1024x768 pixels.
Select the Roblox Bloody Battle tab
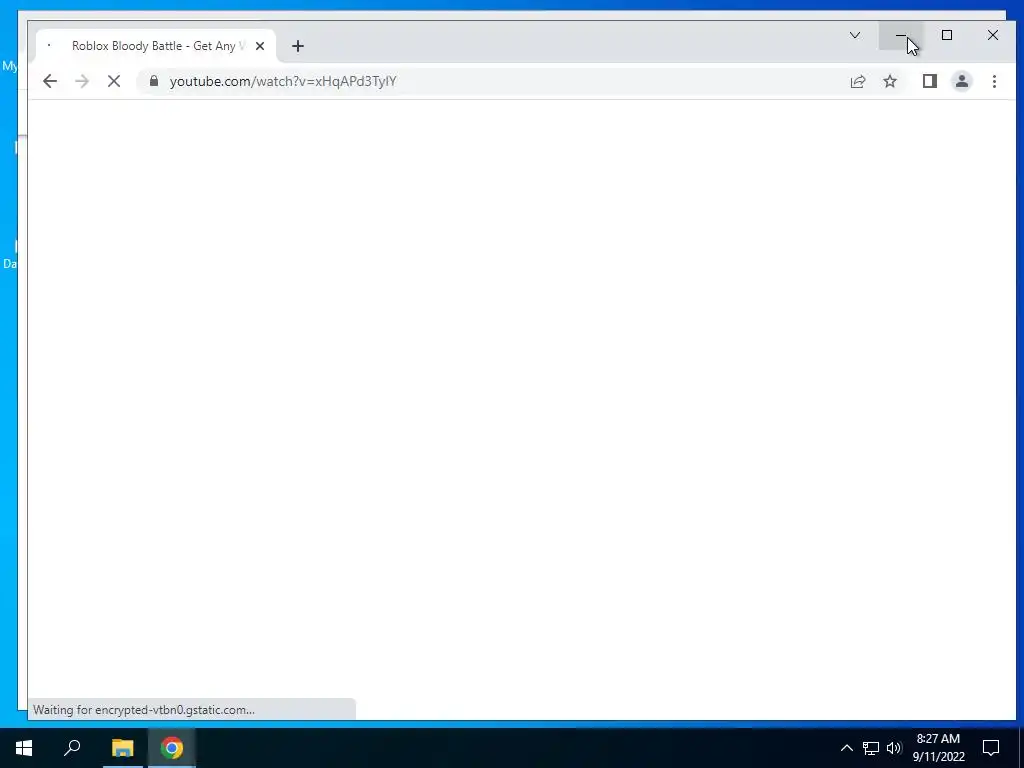[155, 46]
